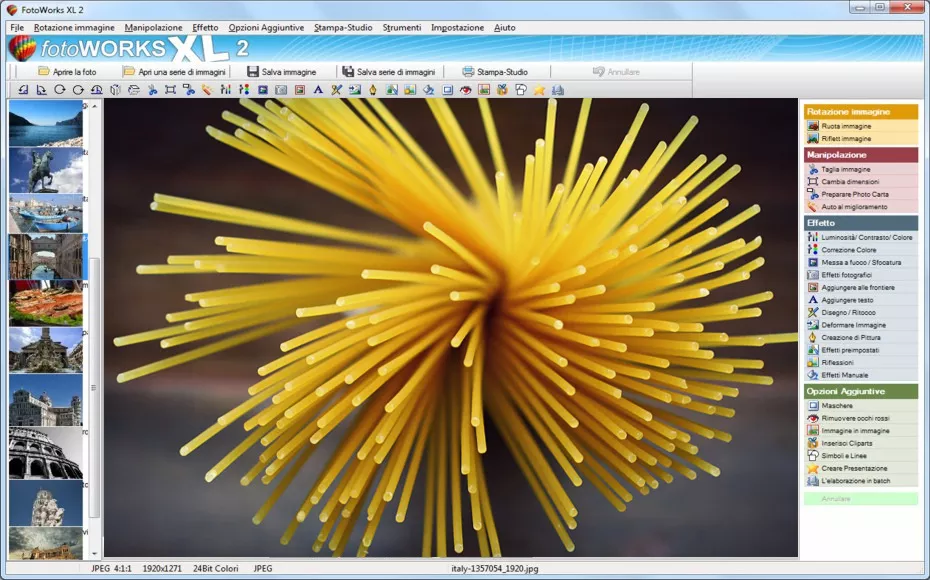Viewport: 930px width, 580px height.
Task: Open the Rotazione immagine menu in the menu bar
Action: pyautogui.click(x=74, y=27)
